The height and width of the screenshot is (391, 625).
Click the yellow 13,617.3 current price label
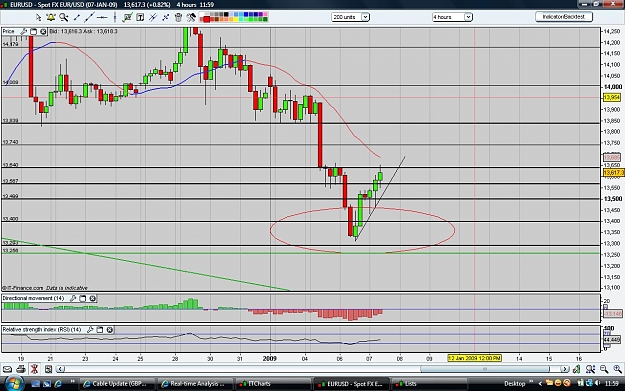pos(613,173)
